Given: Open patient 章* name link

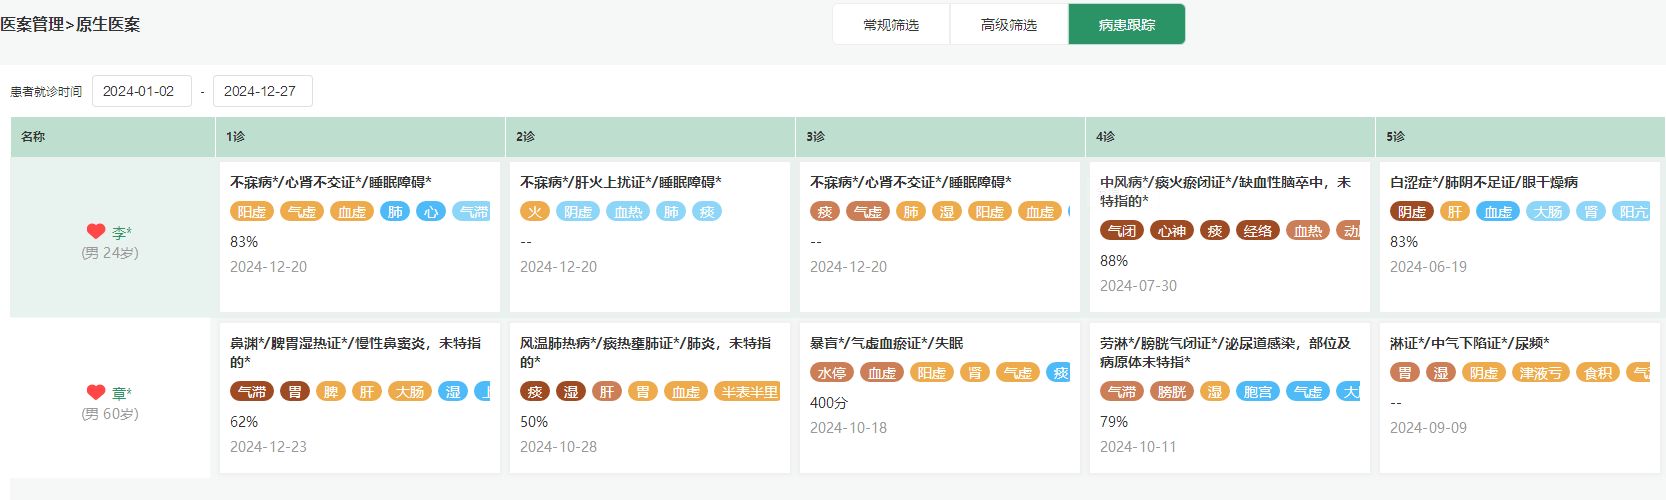Looking at the screenshot, I should pyautogui.click(x=122, y=393).
